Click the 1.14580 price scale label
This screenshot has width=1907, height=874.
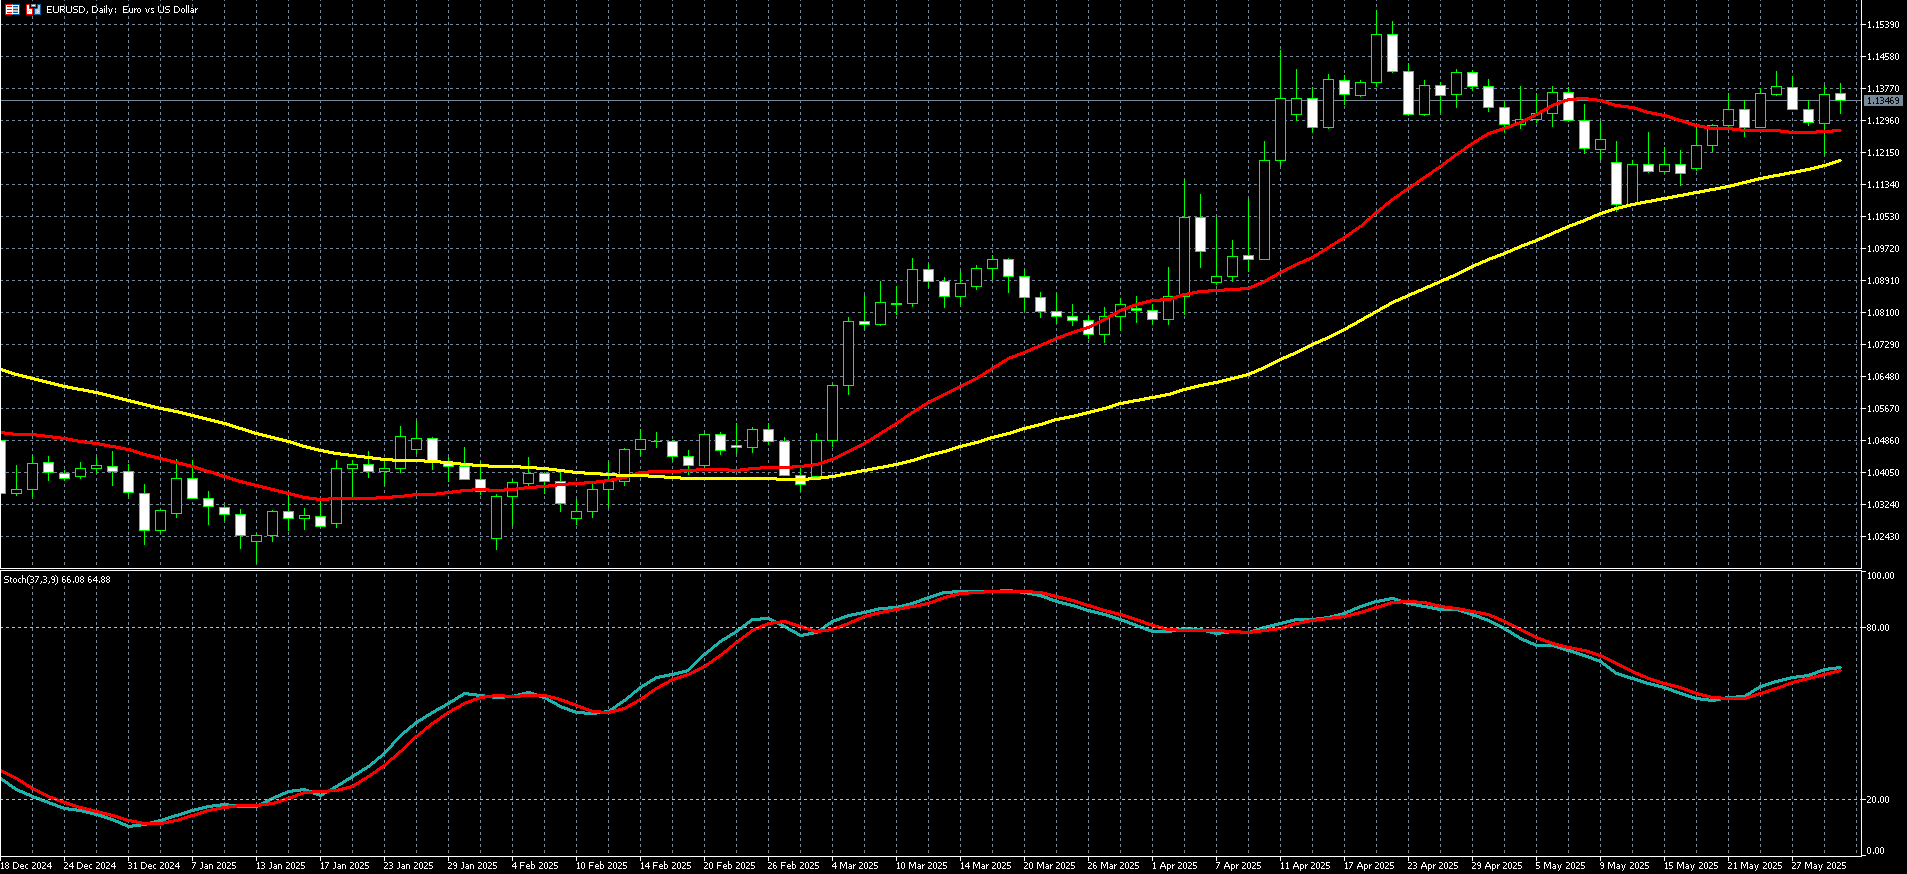click(x=1883, y=57)
